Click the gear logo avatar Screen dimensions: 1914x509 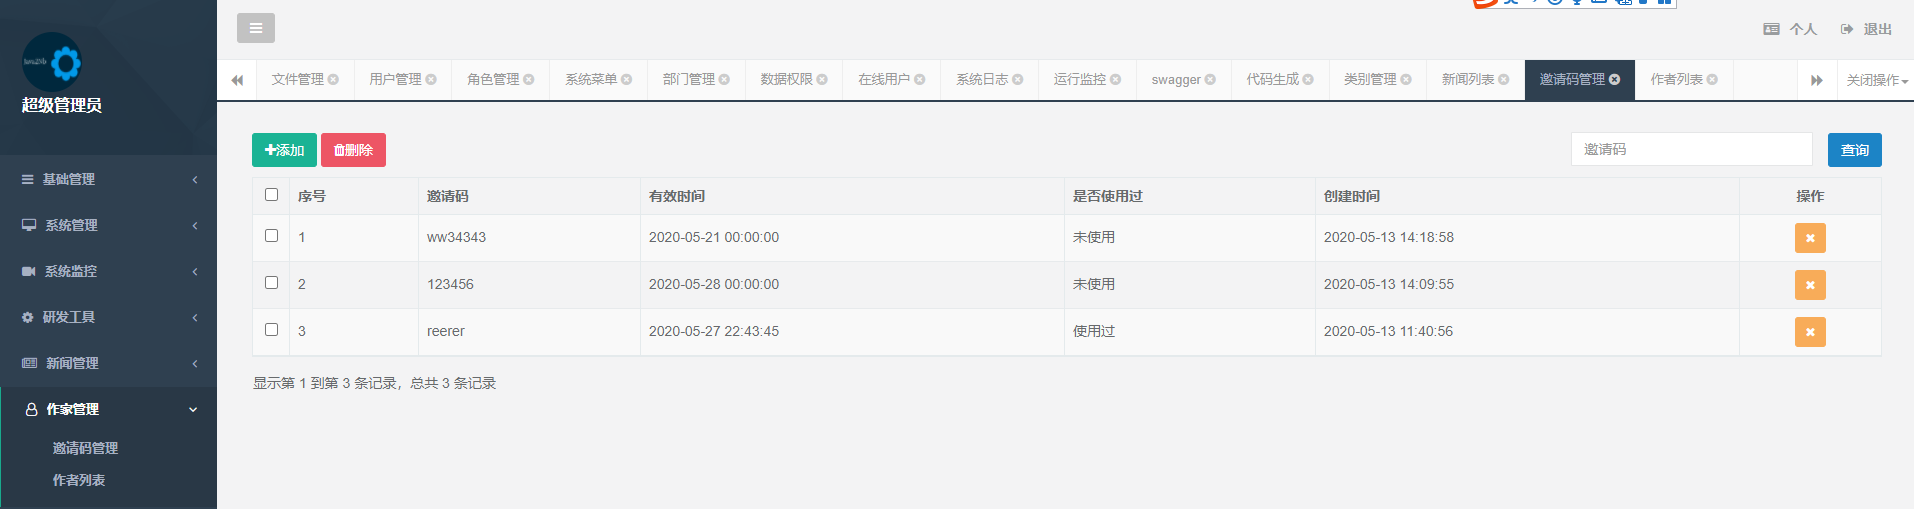(x=51, y=62)
